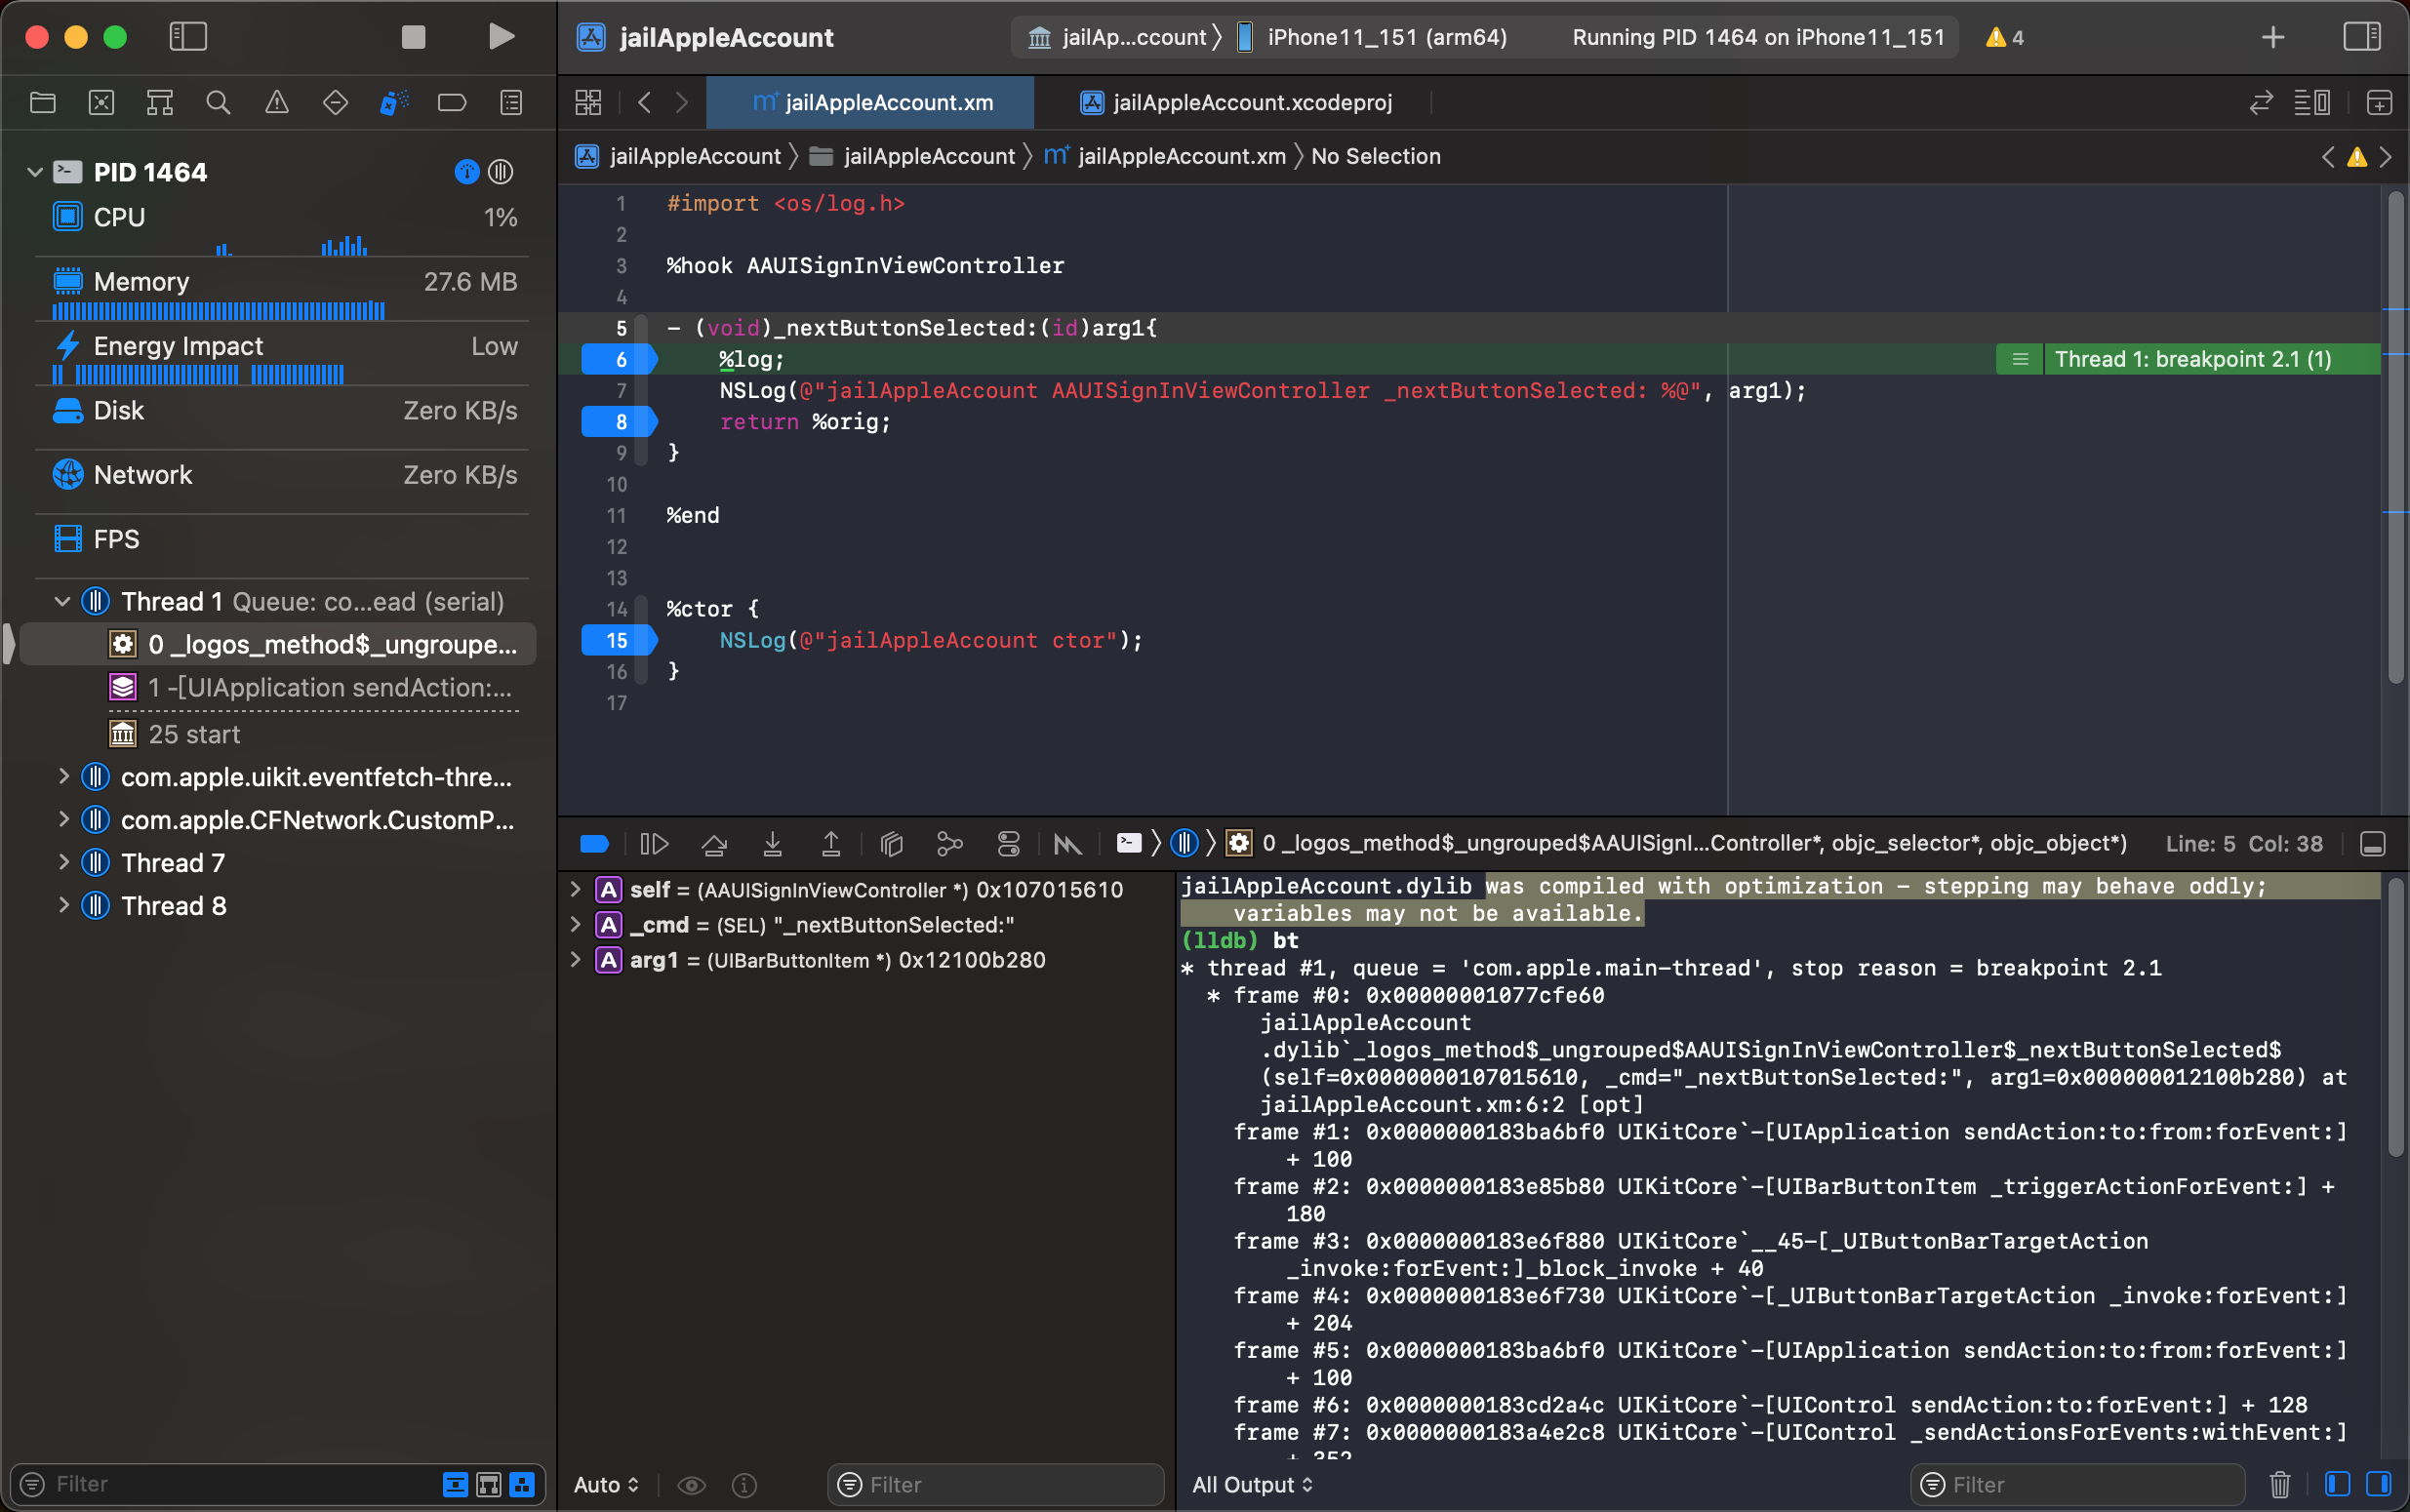Collapse Thread 1 stack frames
The width and height of the screenshot is (2410, 1512).
[62, 601]
